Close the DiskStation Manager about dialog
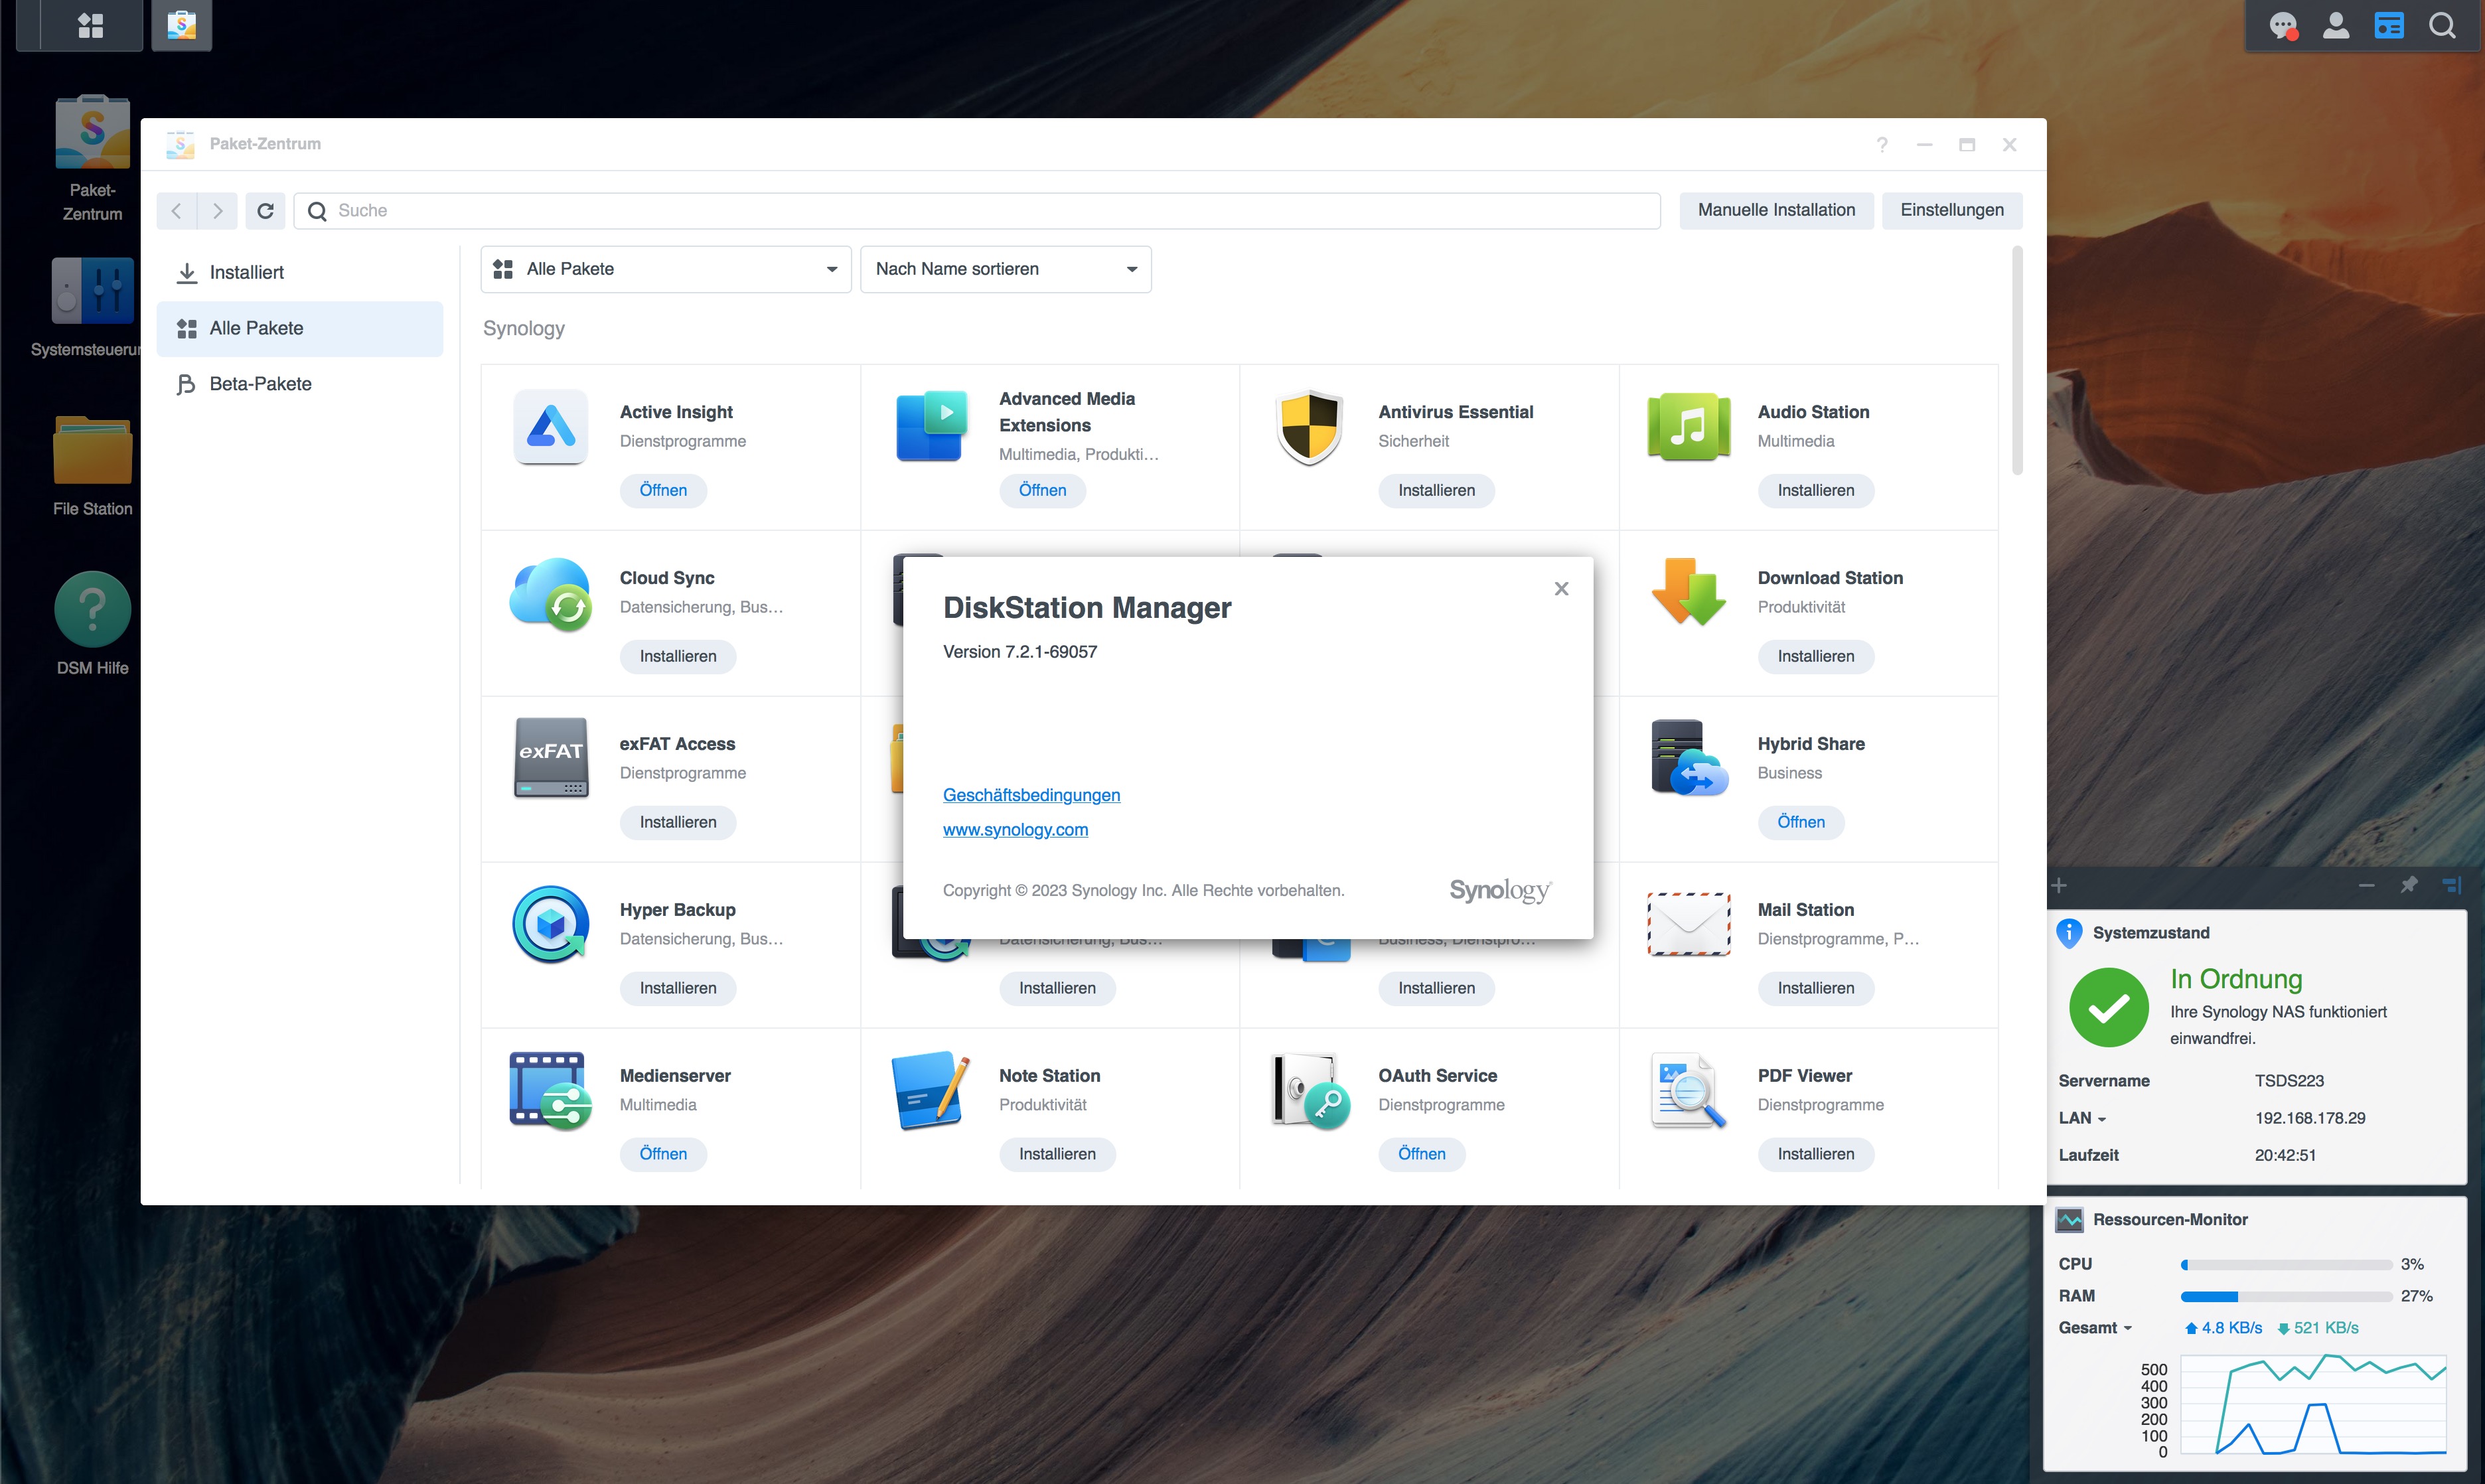The height and width of the screenshot is (1484, 2485). pos(1561,589)
